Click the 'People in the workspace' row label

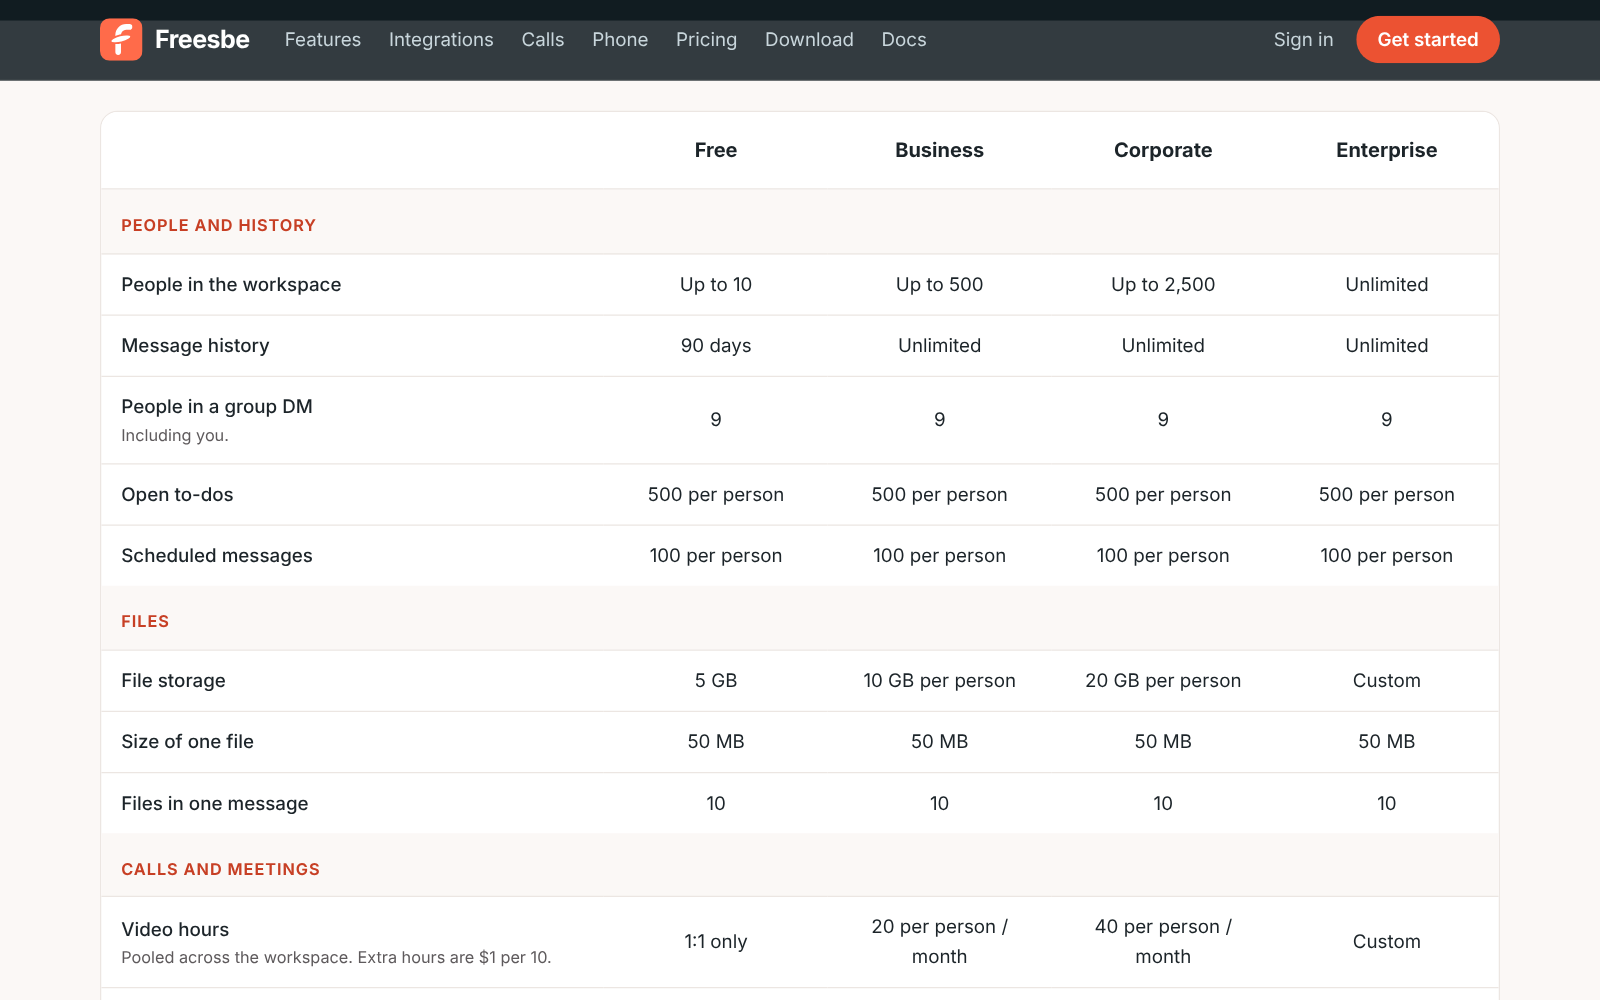point(231,285)
